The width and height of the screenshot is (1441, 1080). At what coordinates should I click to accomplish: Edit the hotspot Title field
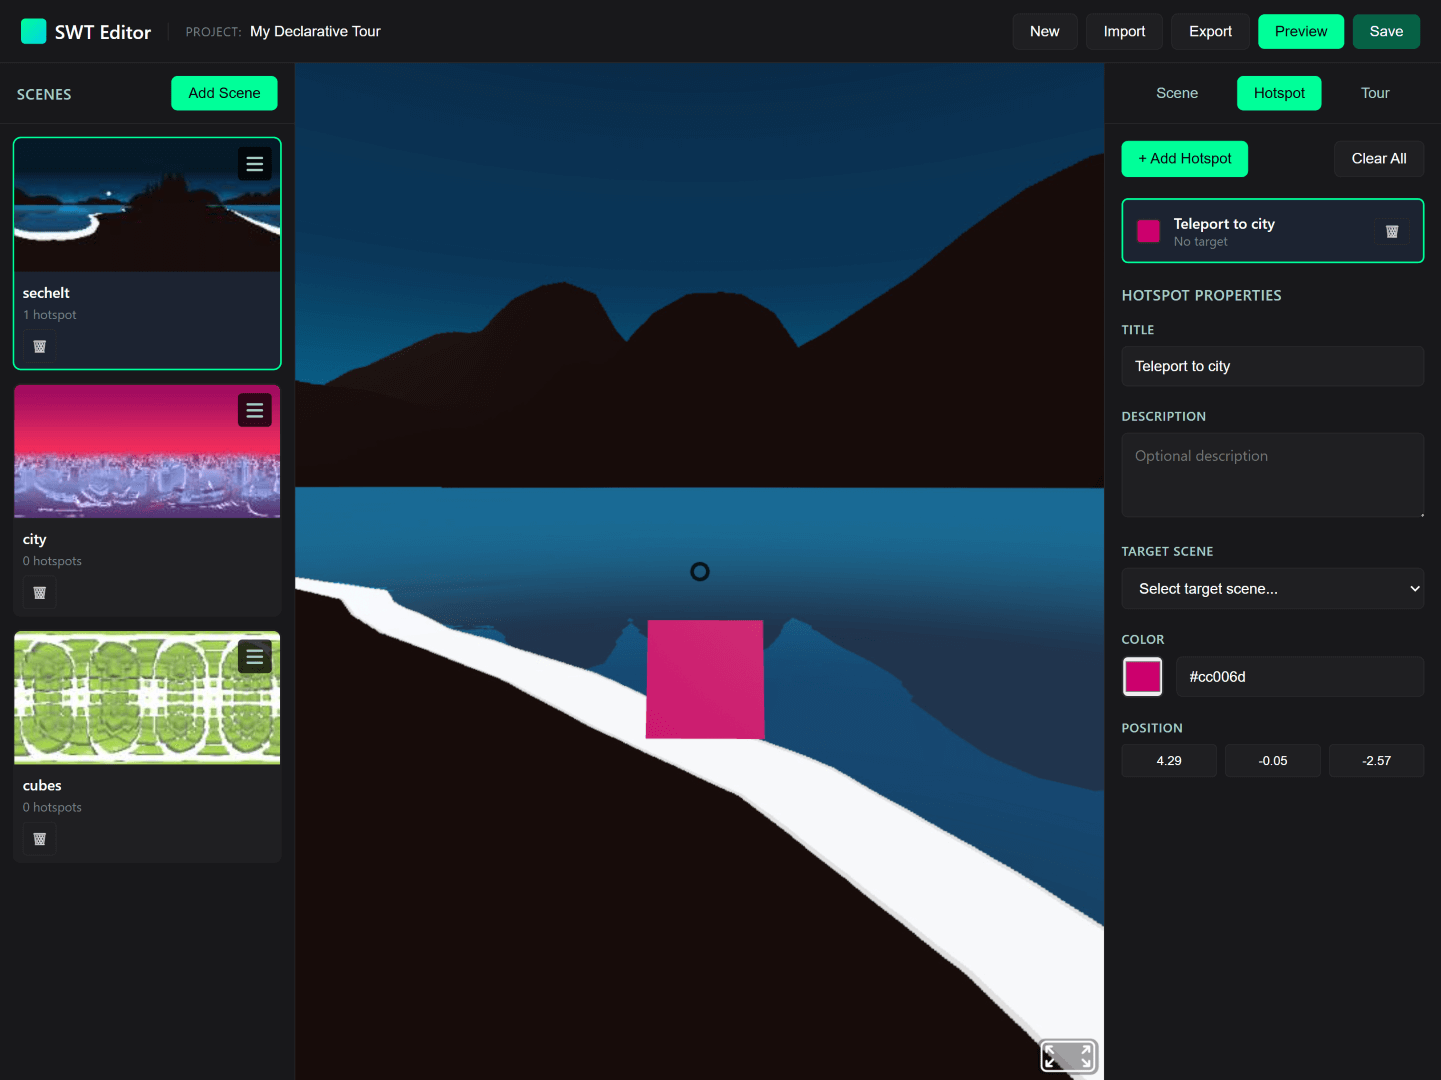pyautogui.click(x=1273, y=366)
